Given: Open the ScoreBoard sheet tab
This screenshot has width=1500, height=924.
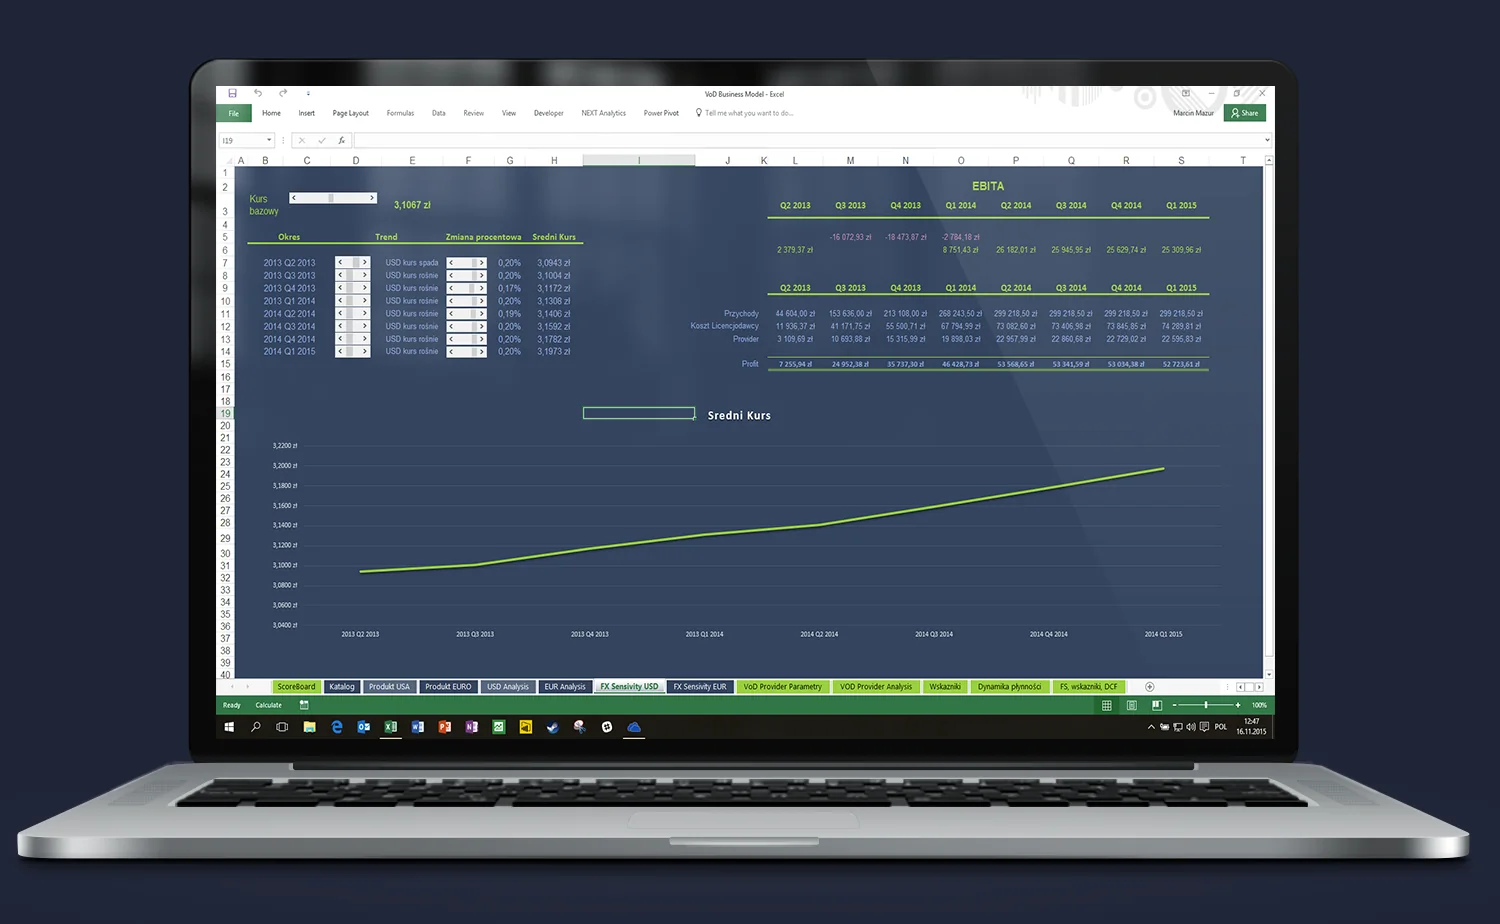Looking at the screenshot, I should tap(296, 687).
